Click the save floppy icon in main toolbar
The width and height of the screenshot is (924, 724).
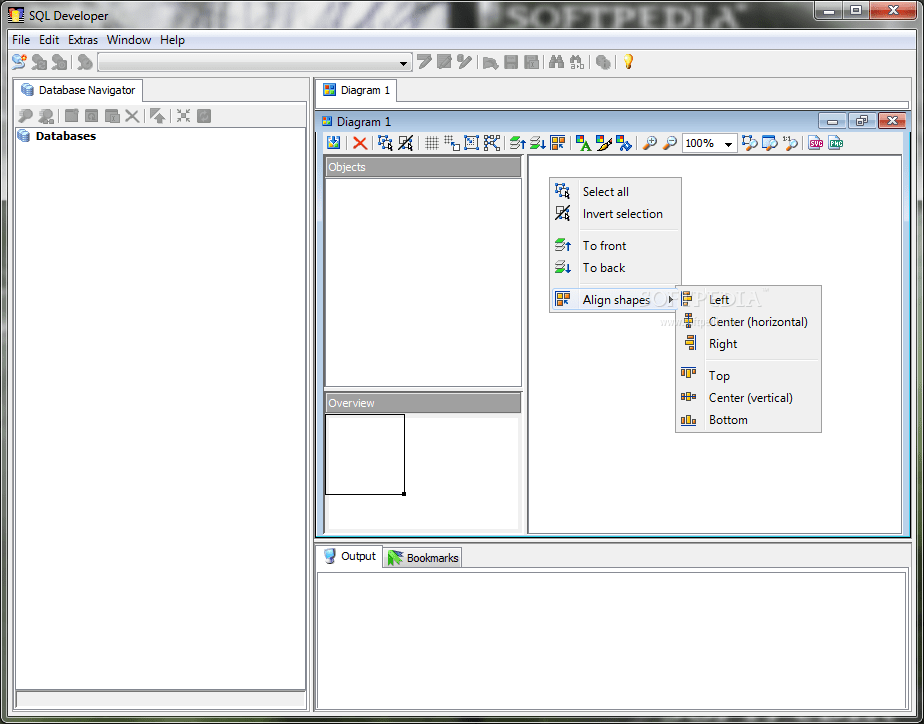(x=511, y=62)
